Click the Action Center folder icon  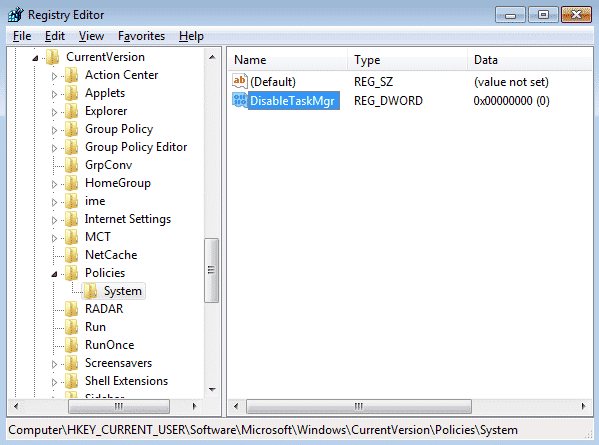(x=71, y=75)
